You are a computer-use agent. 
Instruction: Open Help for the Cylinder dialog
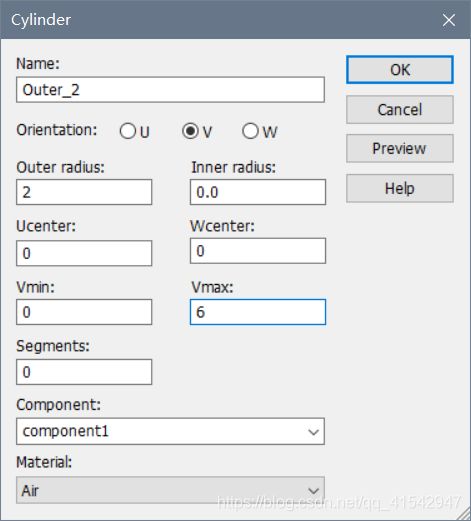[400, 188]
